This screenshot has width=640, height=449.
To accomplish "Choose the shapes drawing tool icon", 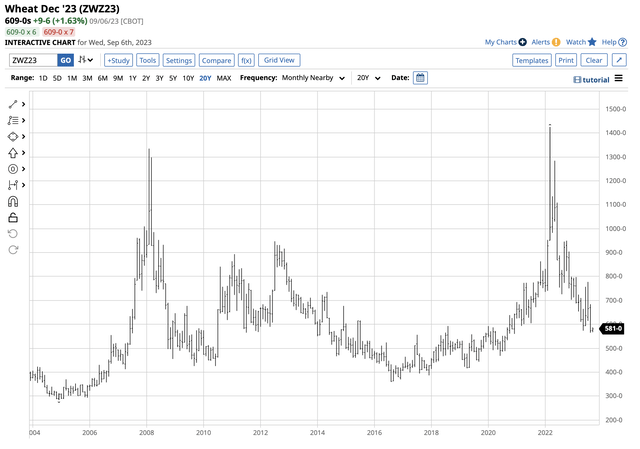I will [13, 136].
